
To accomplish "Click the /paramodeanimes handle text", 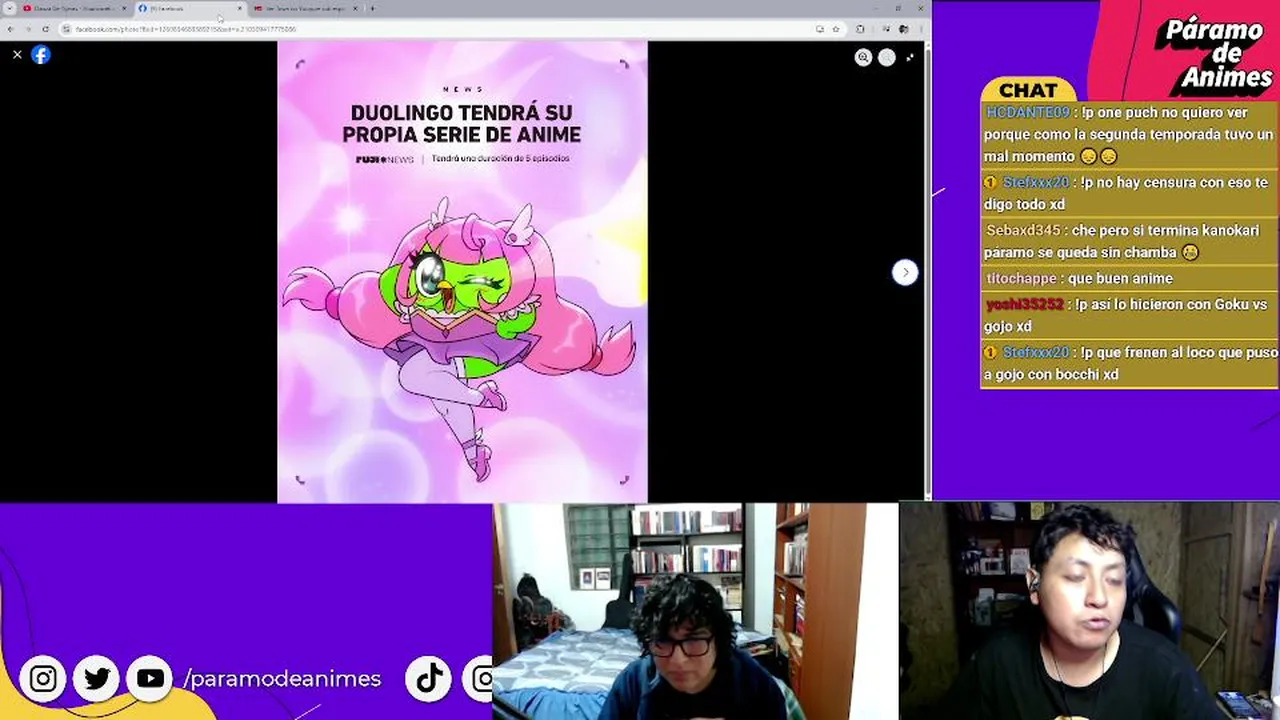I will pos(282,679).
